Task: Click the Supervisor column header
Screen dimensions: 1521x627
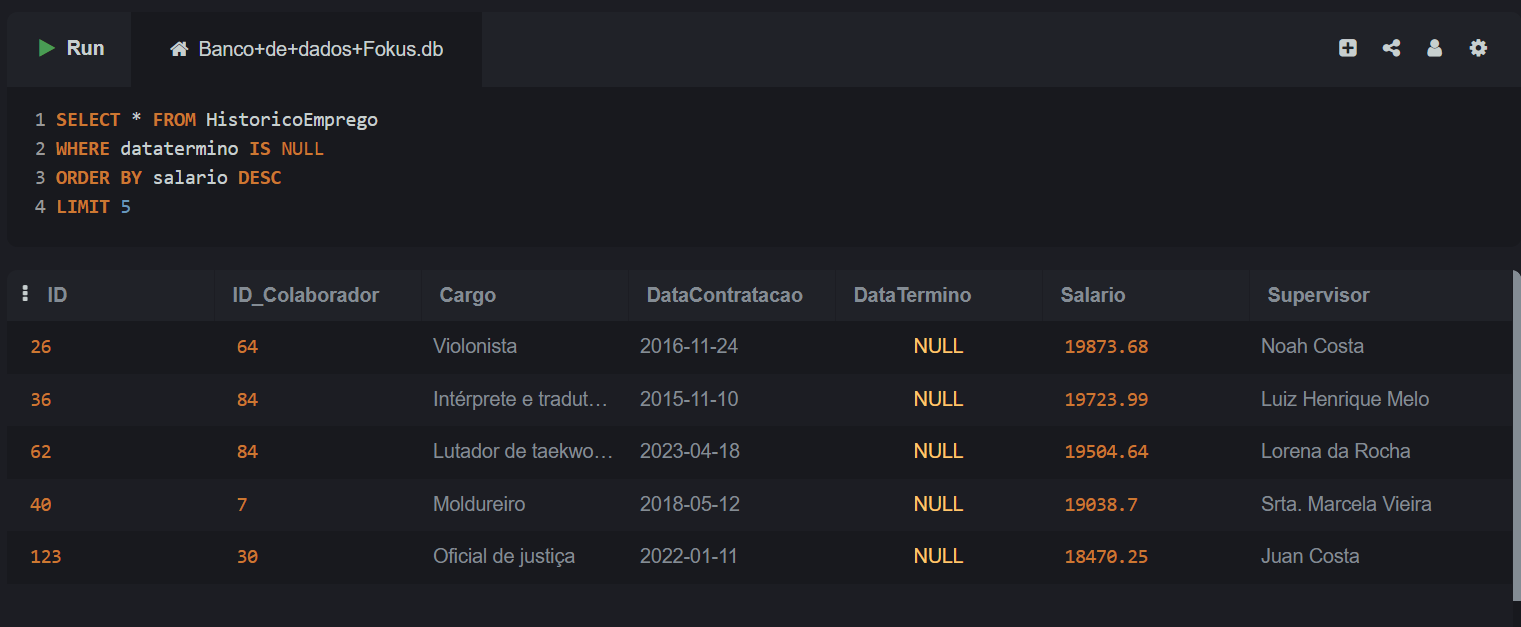Action: tap(1318, 295)
